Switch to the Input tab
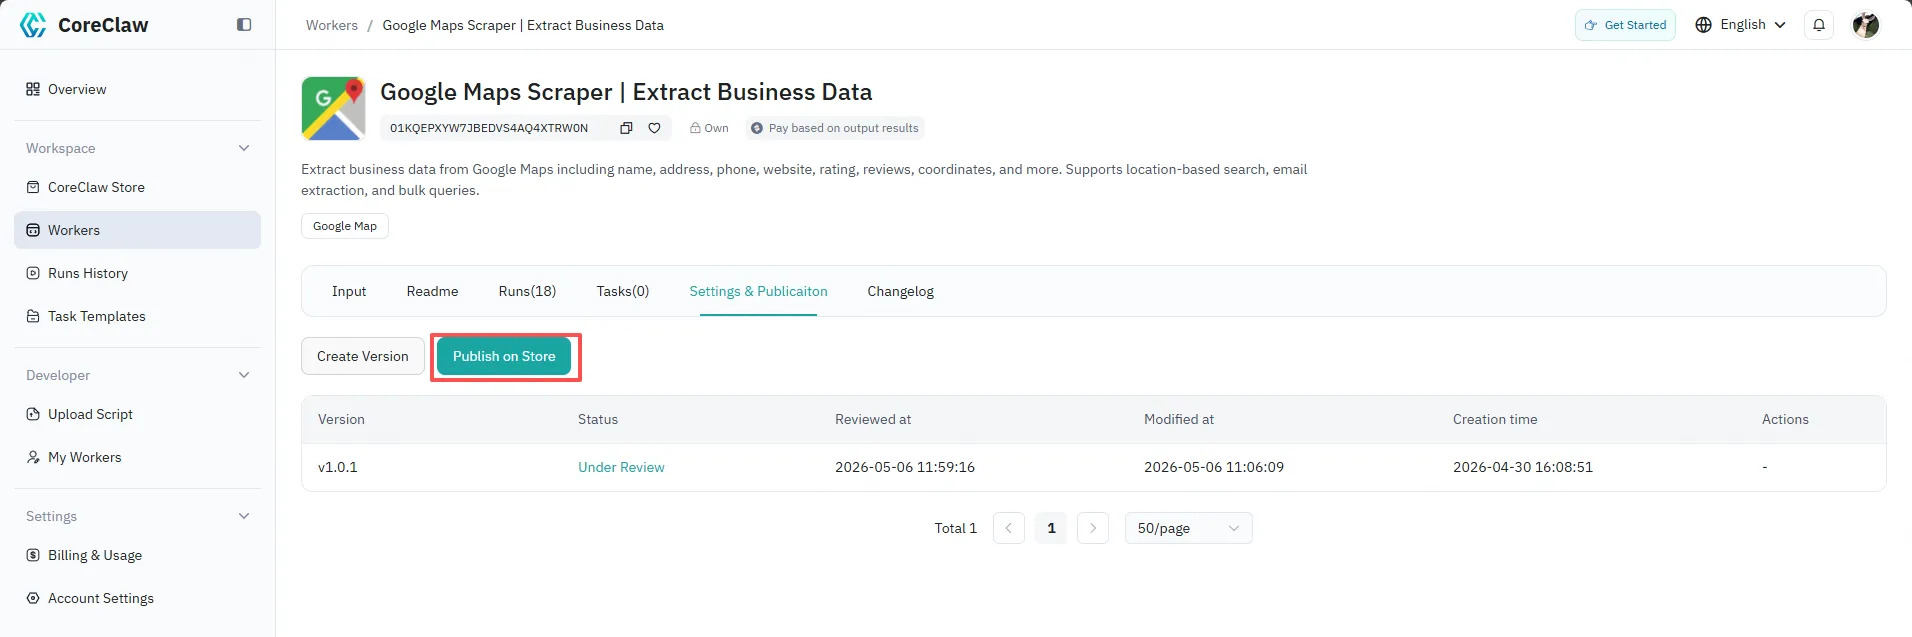The width and height of the screenshot is (1912, 637). tap(349, 291)
